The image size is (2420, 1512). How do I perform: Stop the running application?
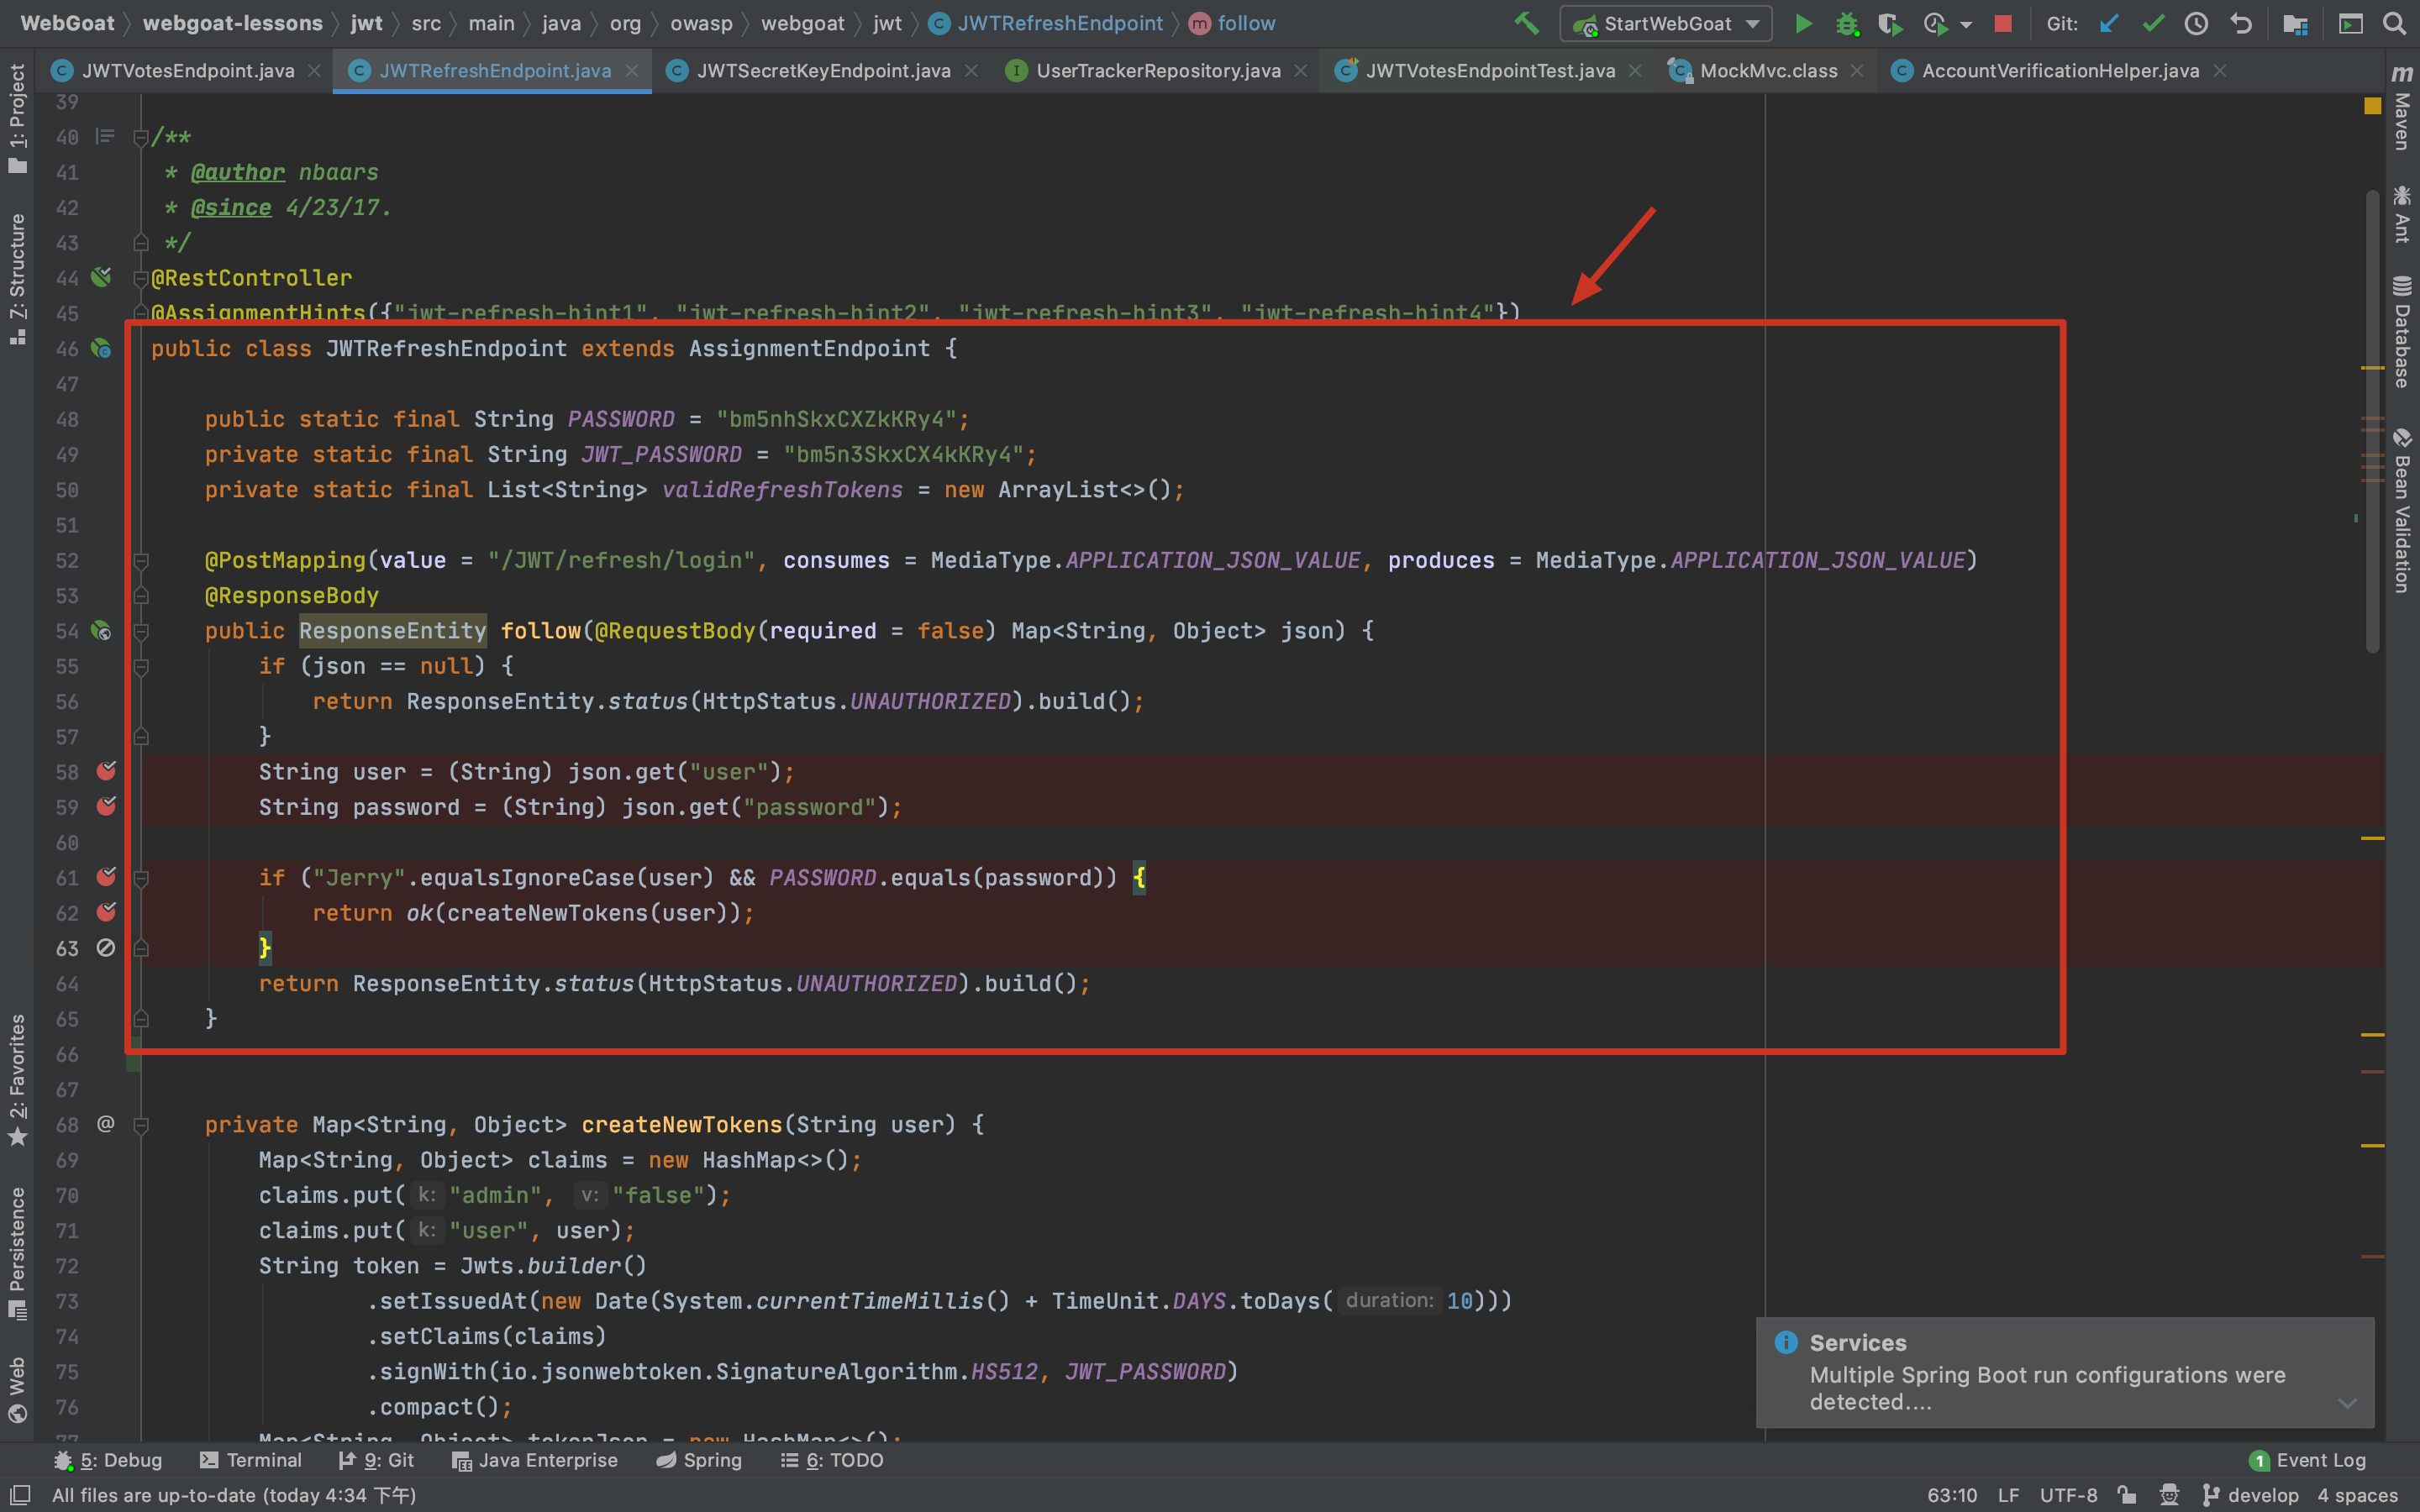[2002, 23]
